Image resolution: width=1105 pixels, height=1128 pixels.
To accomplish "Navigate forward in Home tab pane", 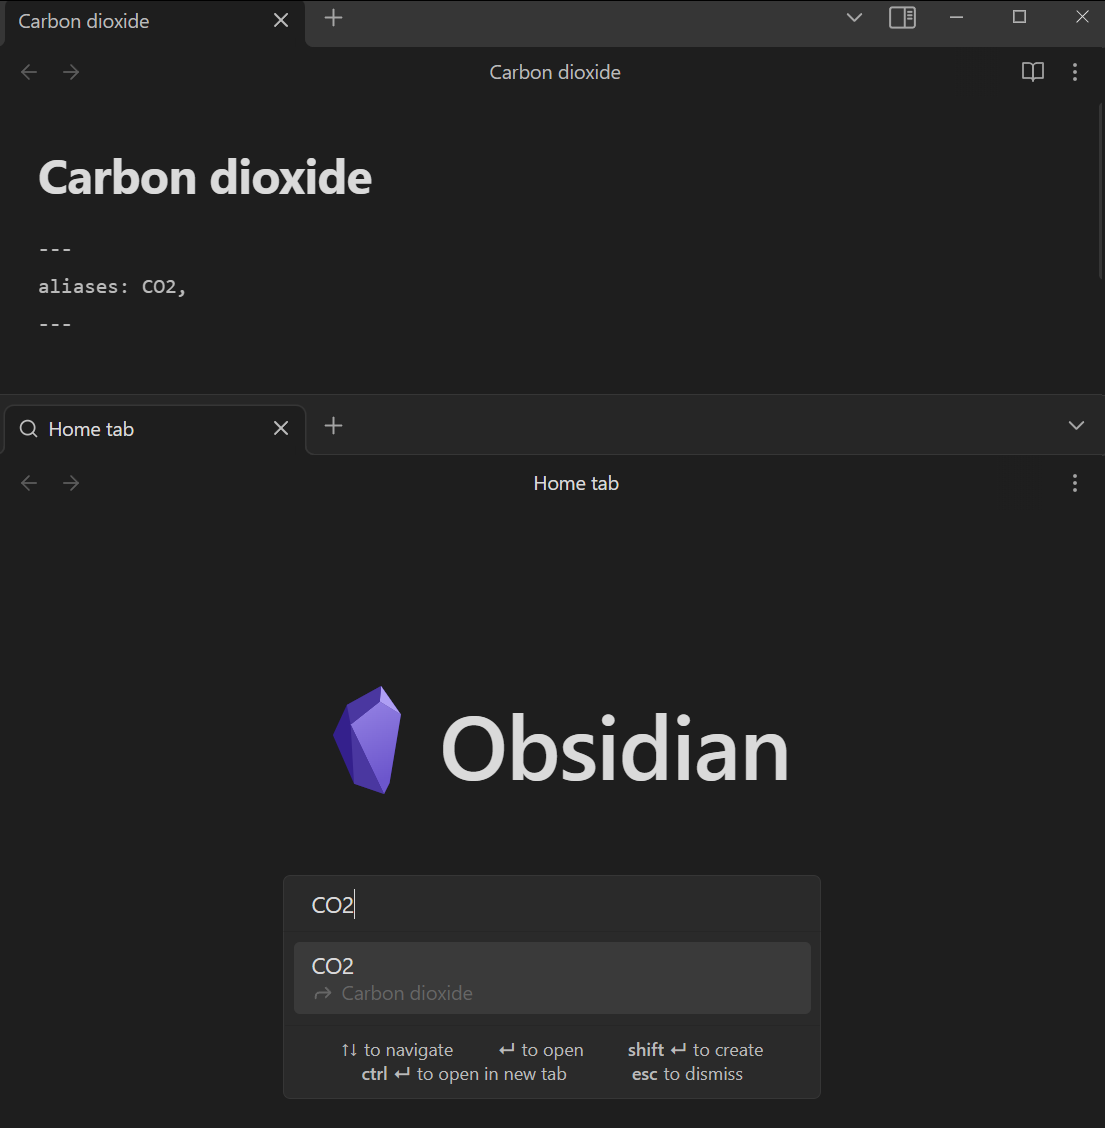I will click(71, 483).
